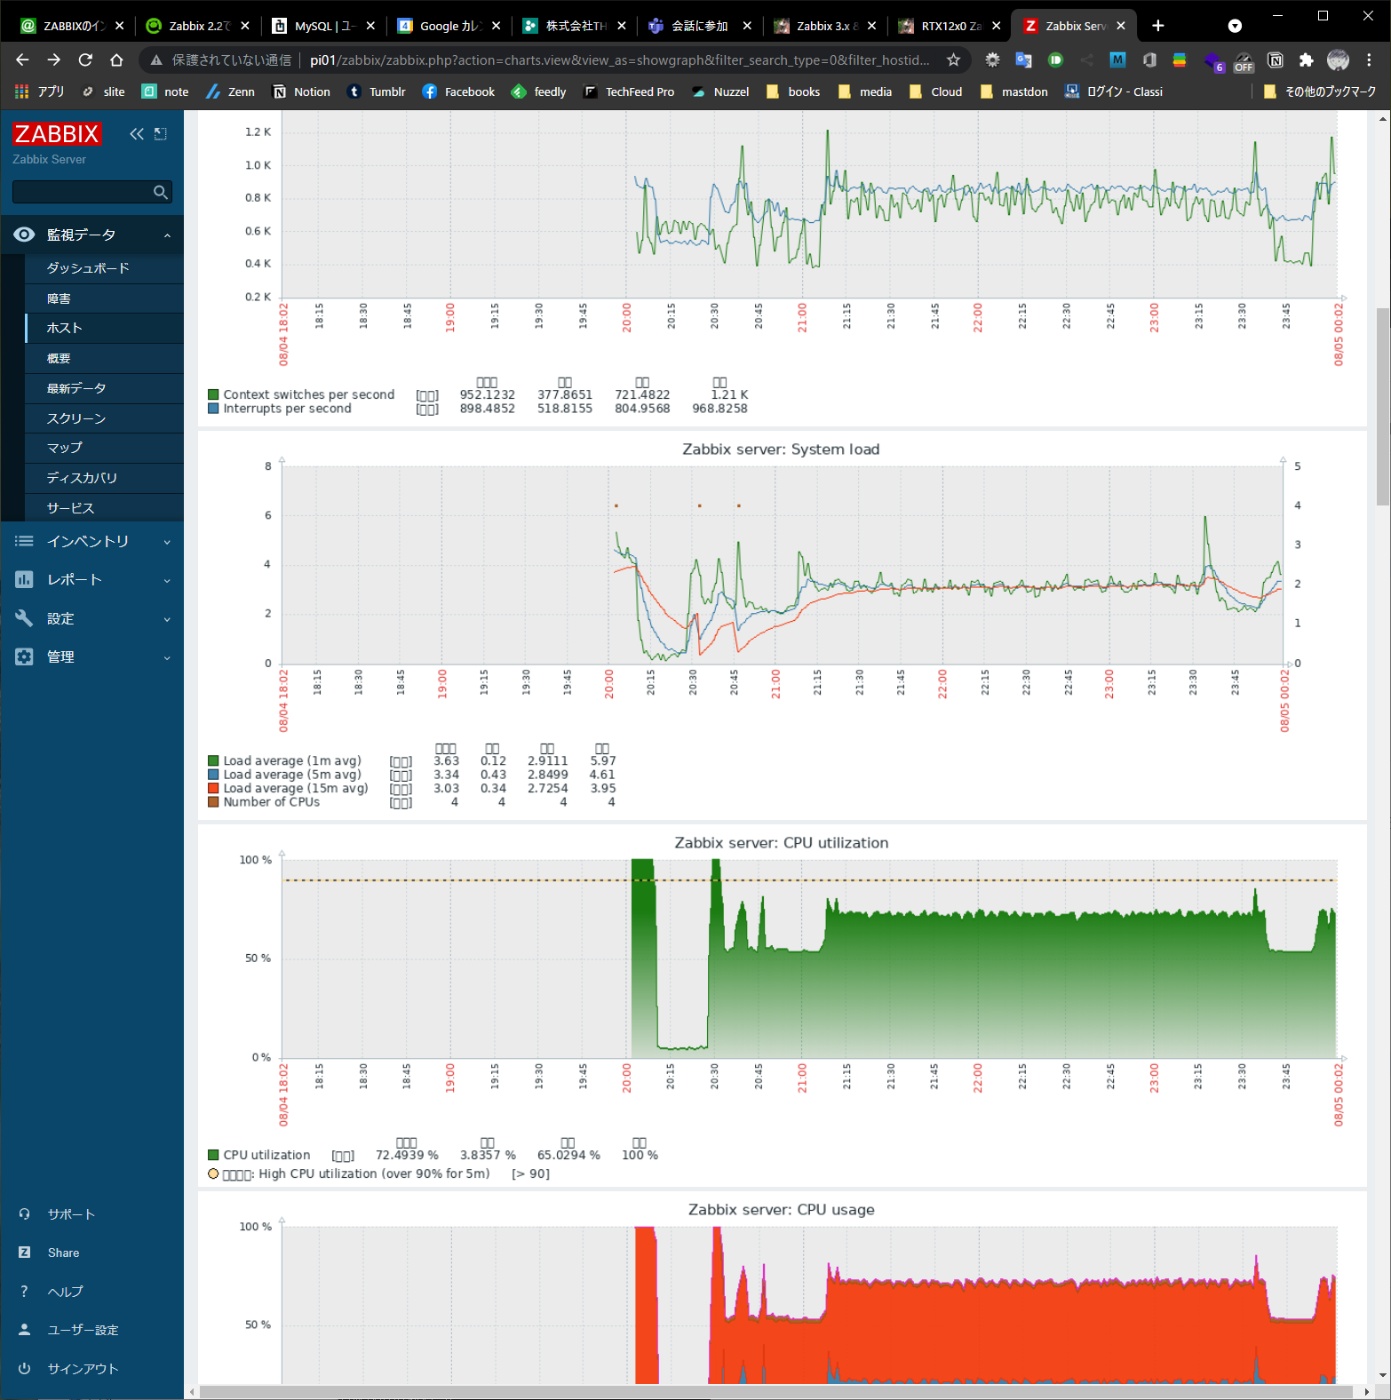Image resolution: width=1391 pixels, height=1400 pixels.
Task: Click the browser home icon
Action: click(x=116, y=60)
